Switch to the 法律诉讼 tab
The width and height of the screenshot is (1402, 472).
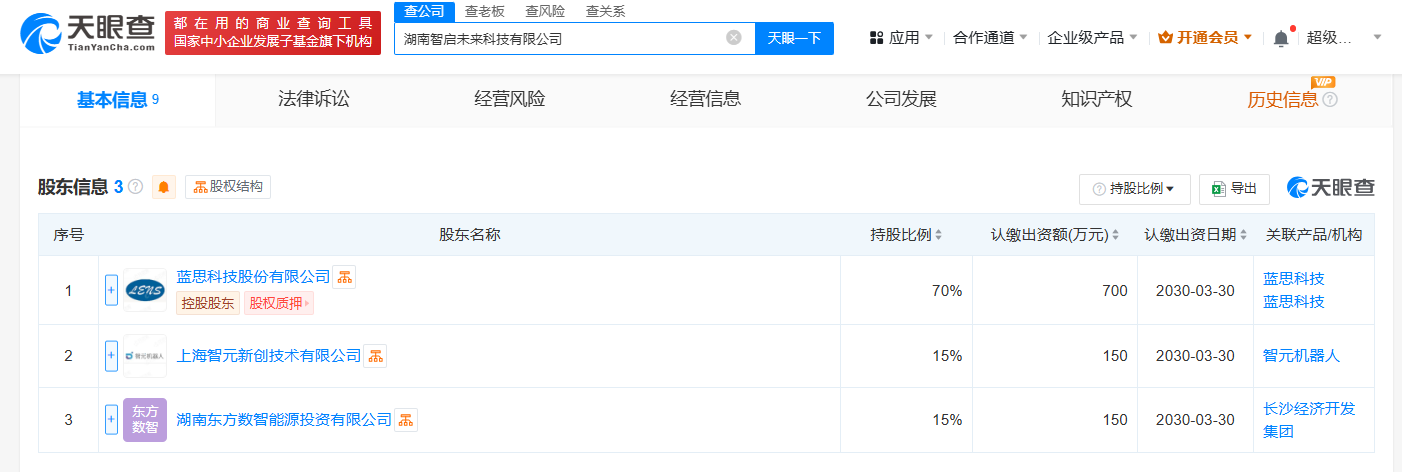coord(314,99)
